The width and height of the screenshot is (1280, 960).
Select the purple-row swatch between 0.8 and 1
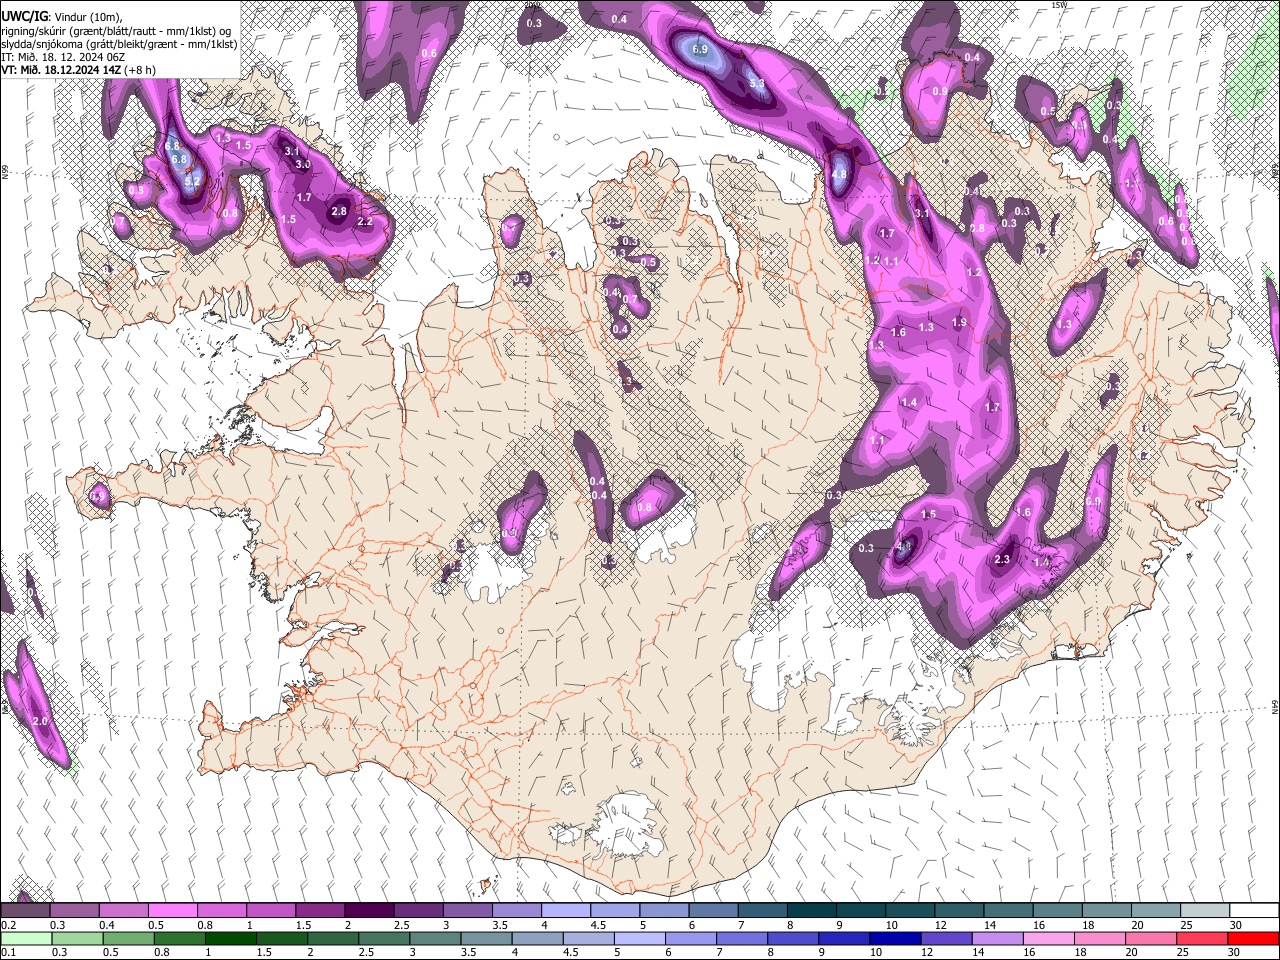pyautogui.click(x=222, y=910)
